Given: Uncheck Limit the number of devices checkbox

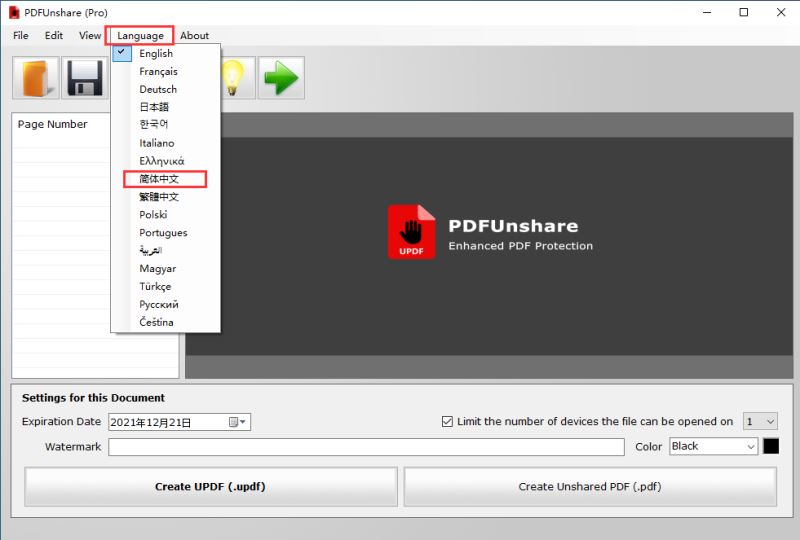Looking at the screenshot, I should click(x=447, y=422).
